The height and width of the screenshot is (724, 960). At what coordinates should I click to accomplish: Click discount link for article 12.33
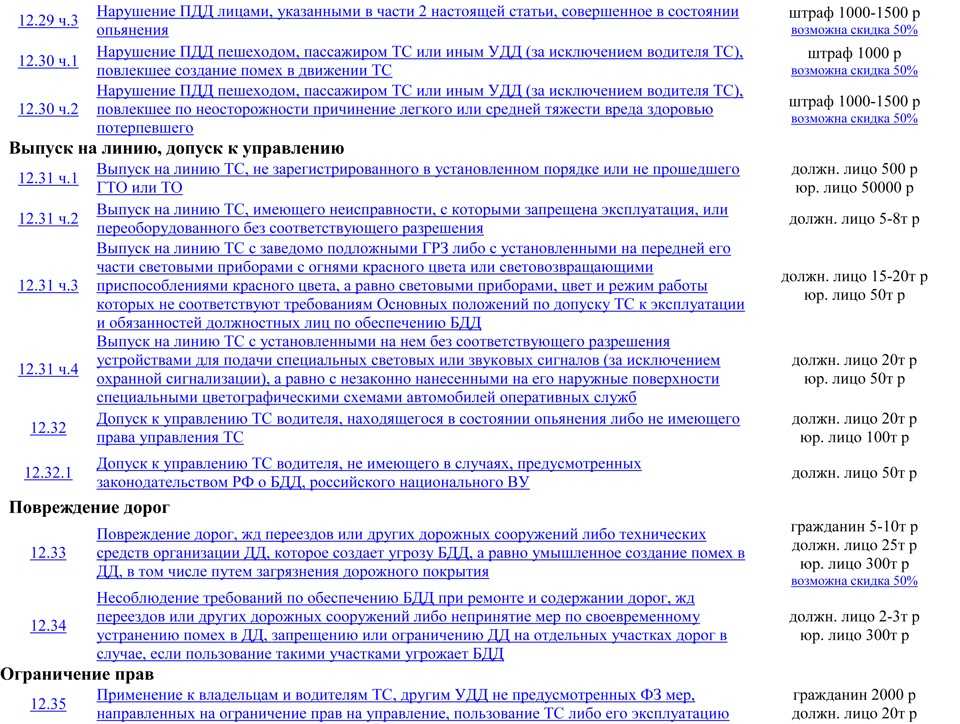point(854,580)
